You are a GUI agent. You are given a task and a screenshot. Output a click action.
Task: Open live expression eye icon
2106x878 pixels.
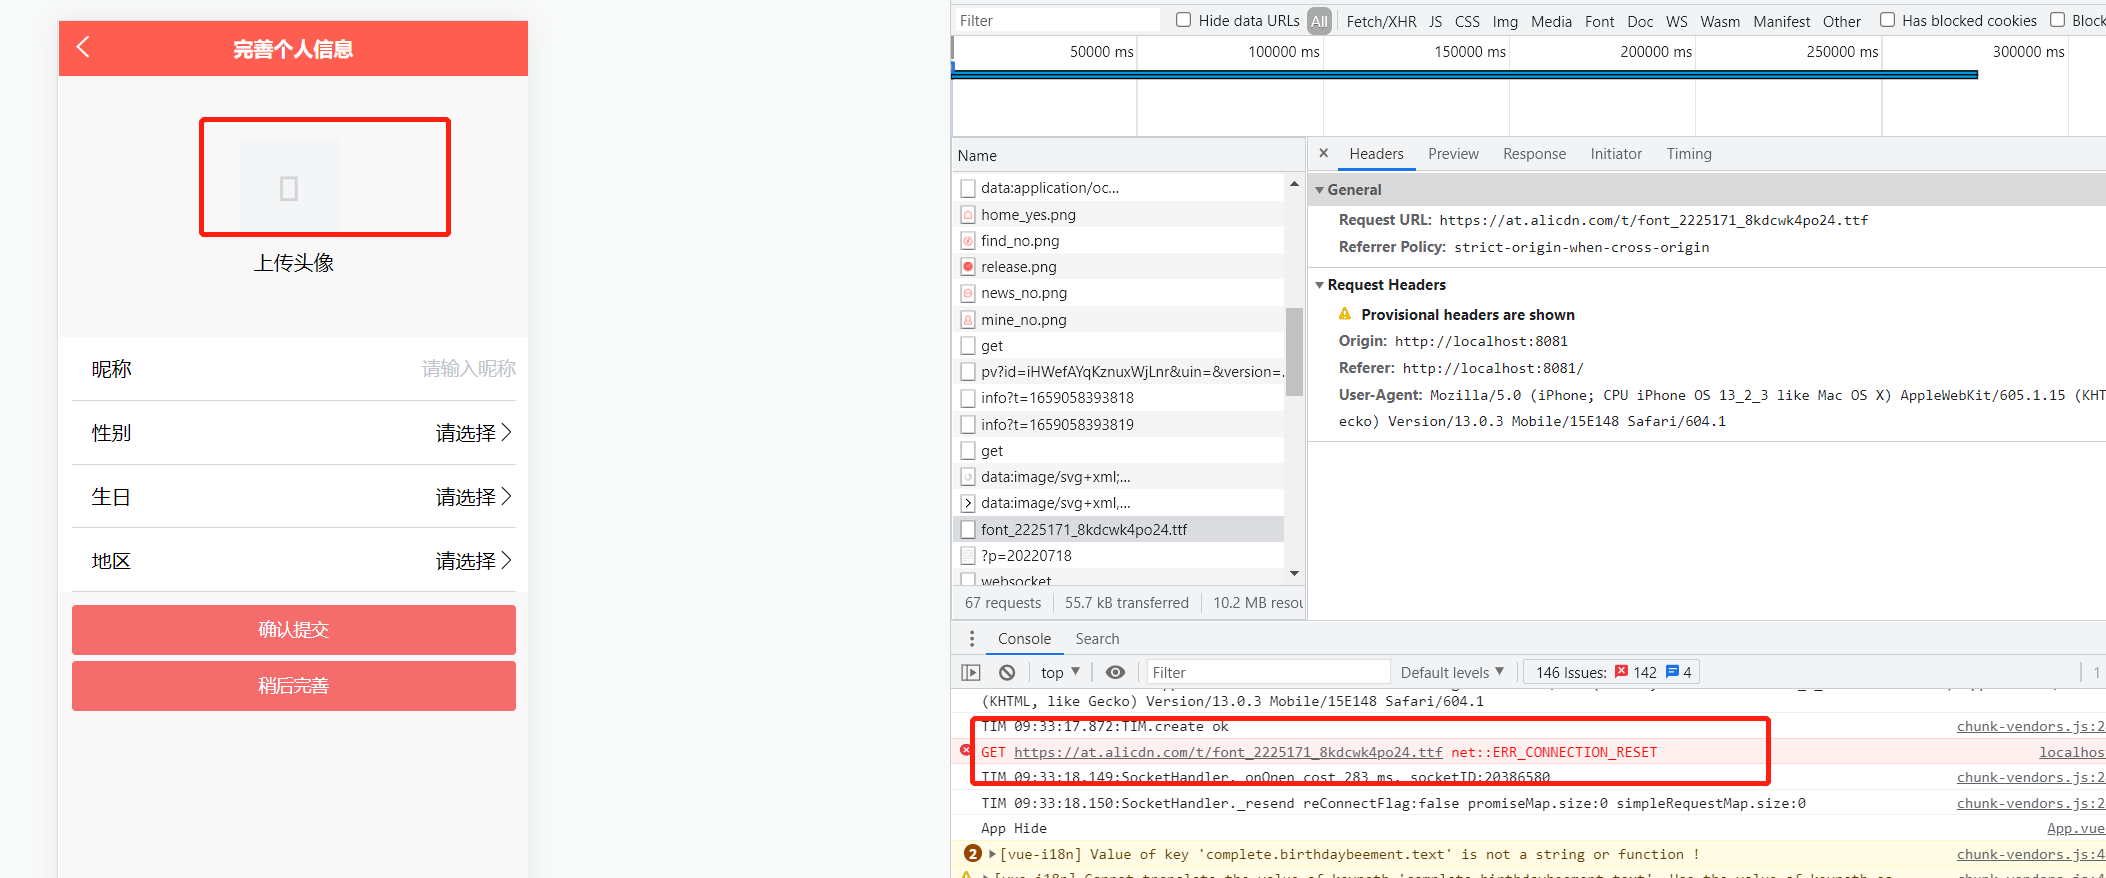point(1115,672)
